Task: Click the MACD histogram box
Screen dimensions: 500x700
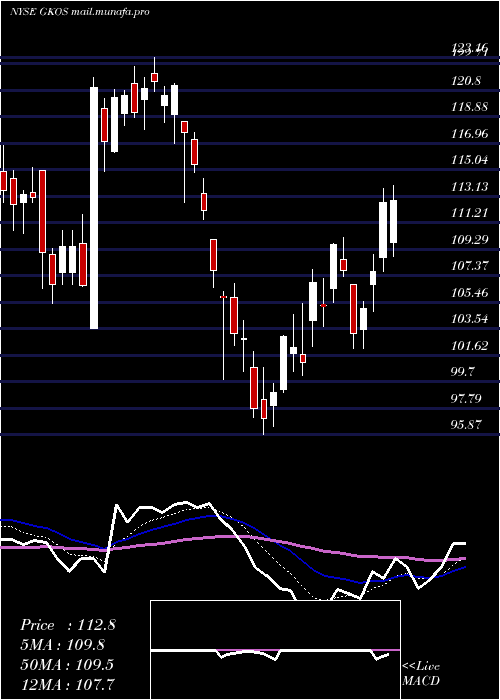Action: click(275, 650)
